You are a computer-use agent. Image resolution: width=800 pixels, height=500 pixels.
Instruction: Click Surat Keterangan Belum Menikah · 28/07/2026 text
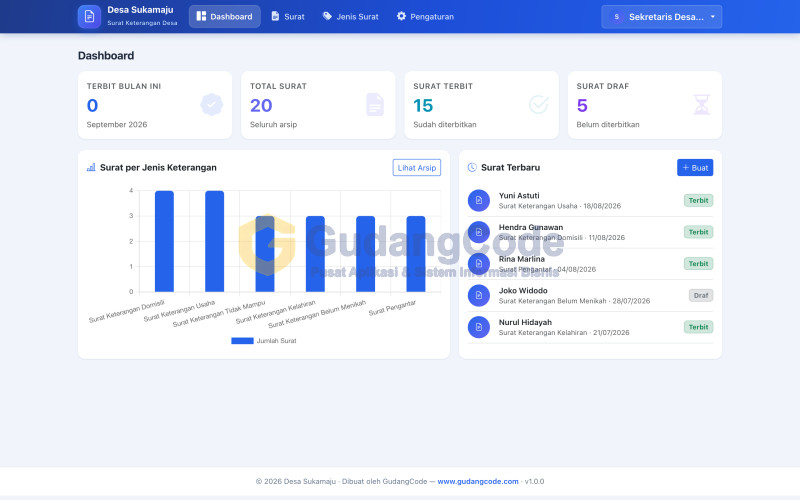point(574,301)
